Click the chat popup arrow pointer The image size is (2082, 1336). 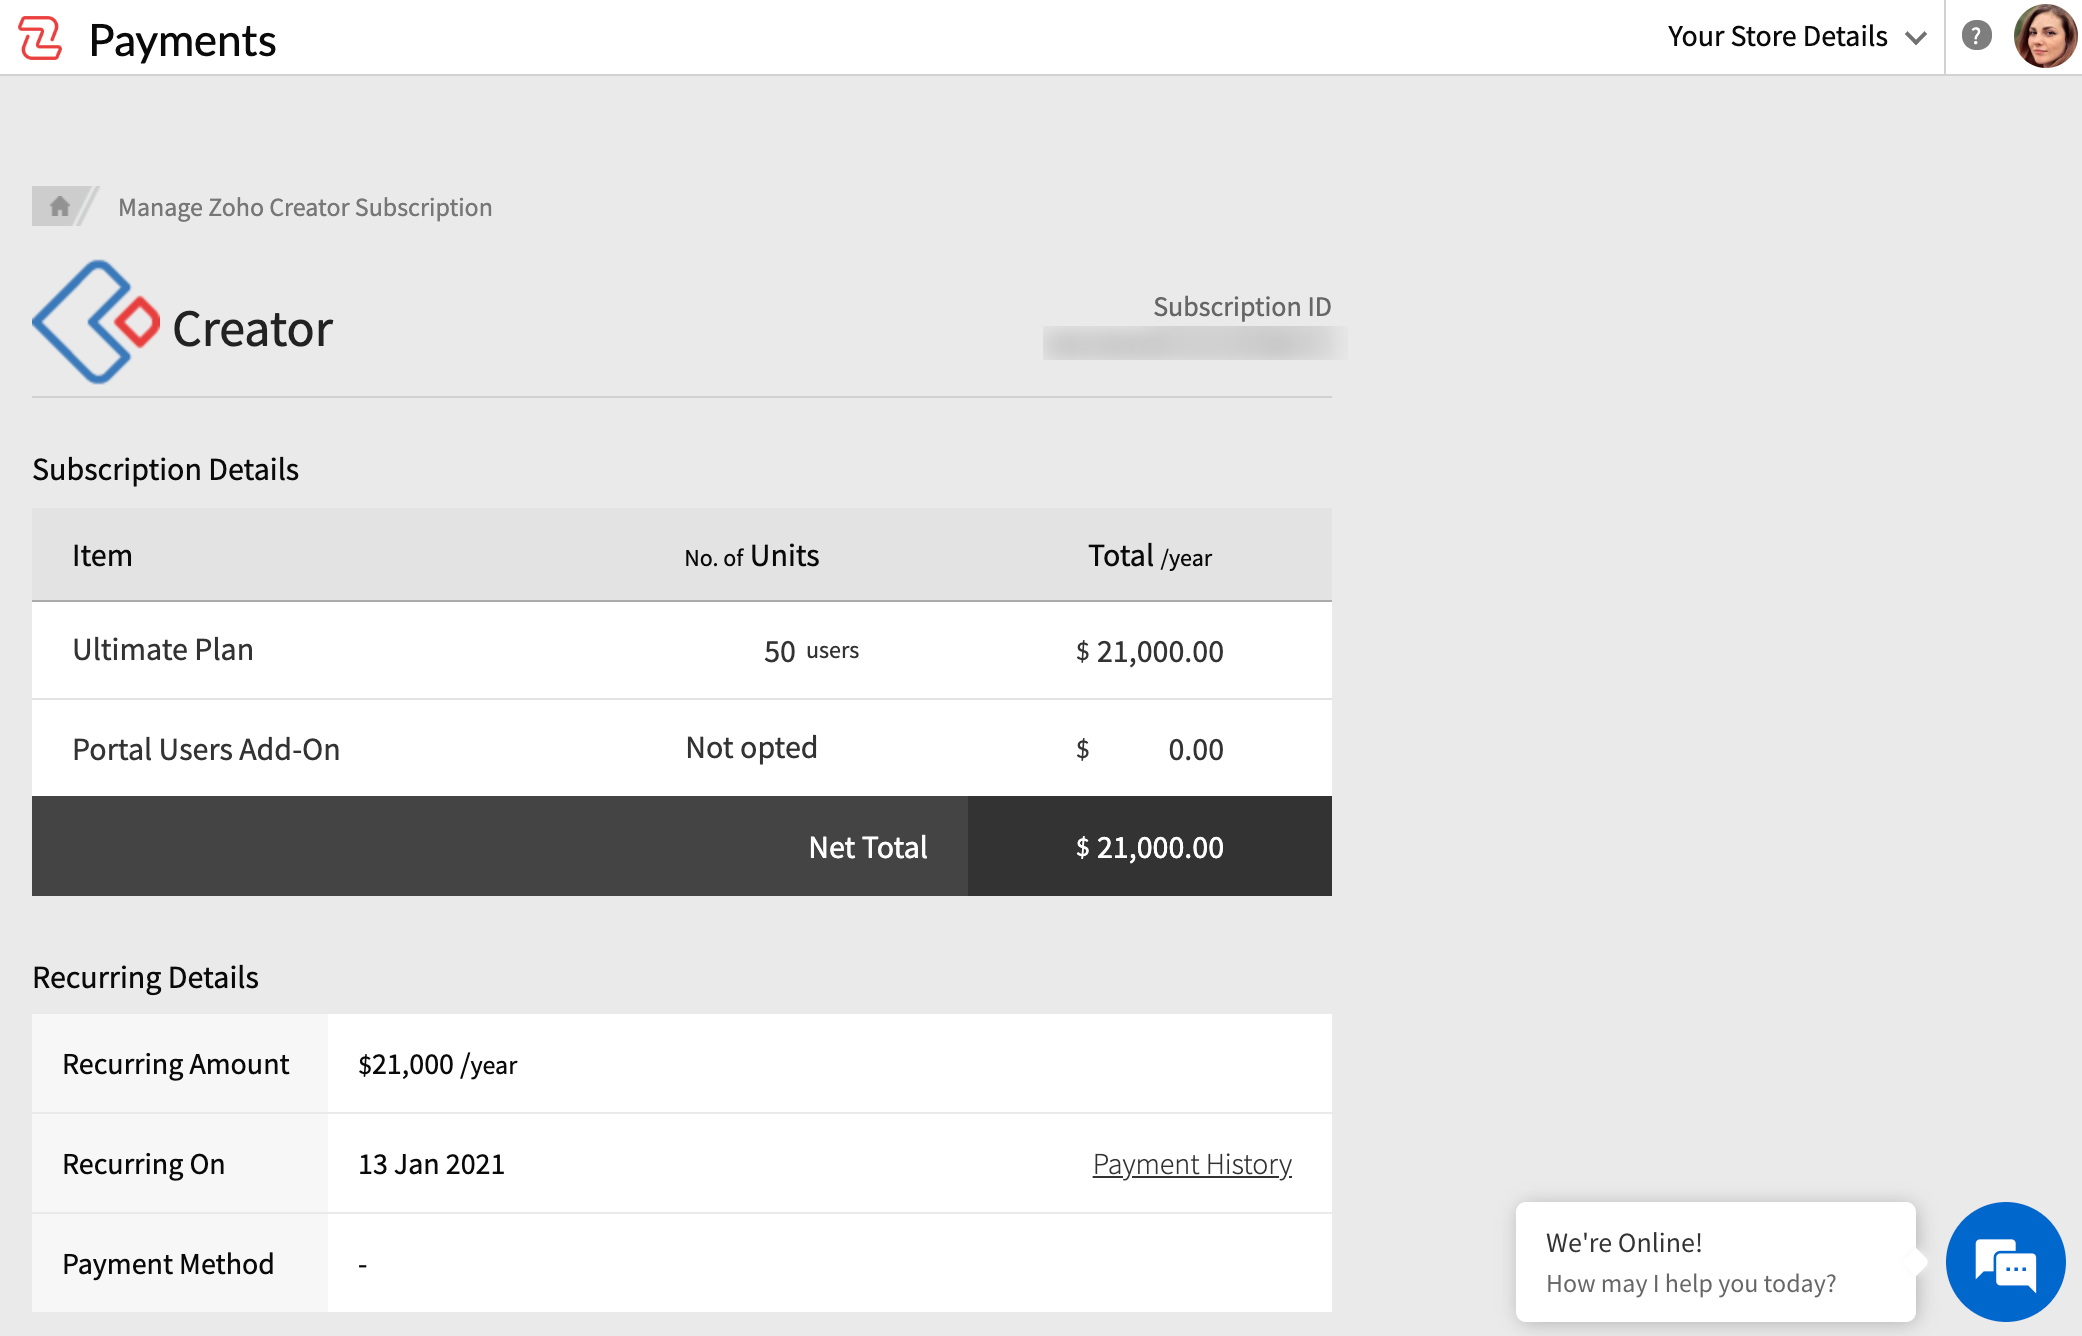[x=1923, y=1262]
